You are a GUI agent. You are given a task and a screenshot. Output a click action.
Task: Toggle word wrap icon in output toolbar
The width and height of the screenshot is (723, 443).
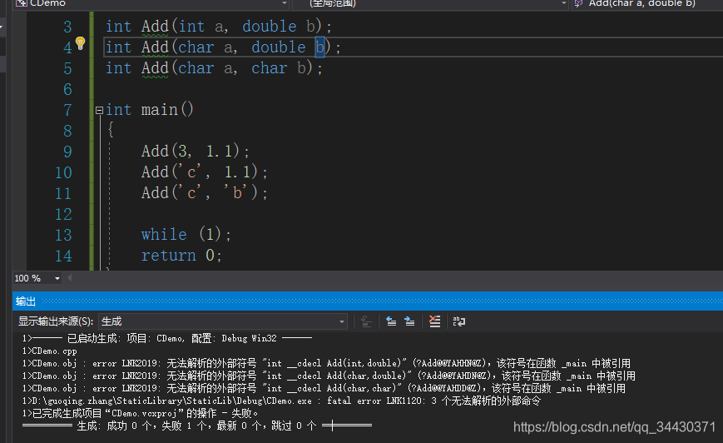(x=459, y=321)
